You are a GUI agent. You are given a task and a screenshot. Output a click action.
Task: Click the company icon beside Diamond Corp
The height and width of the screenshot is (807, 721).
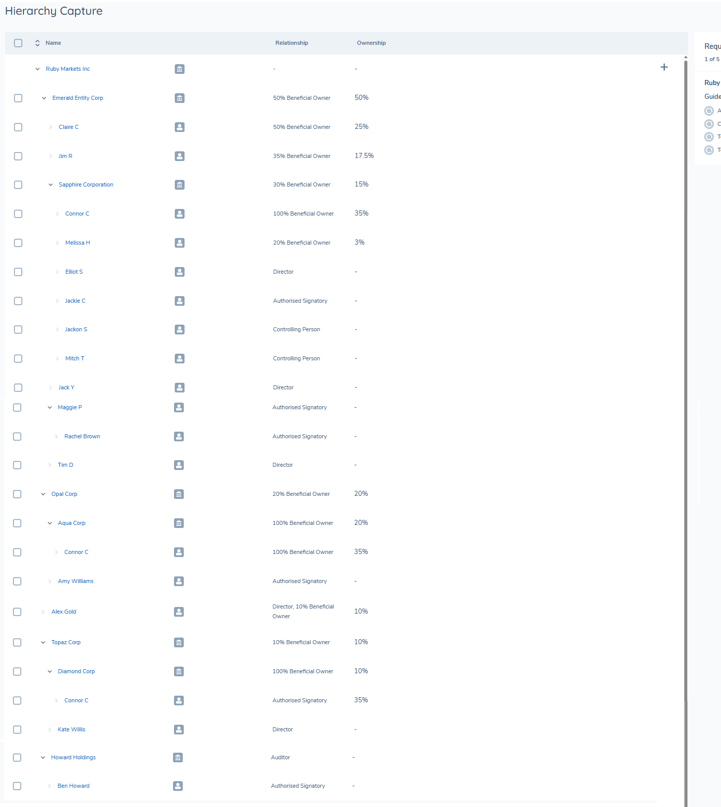pos(179,671)
